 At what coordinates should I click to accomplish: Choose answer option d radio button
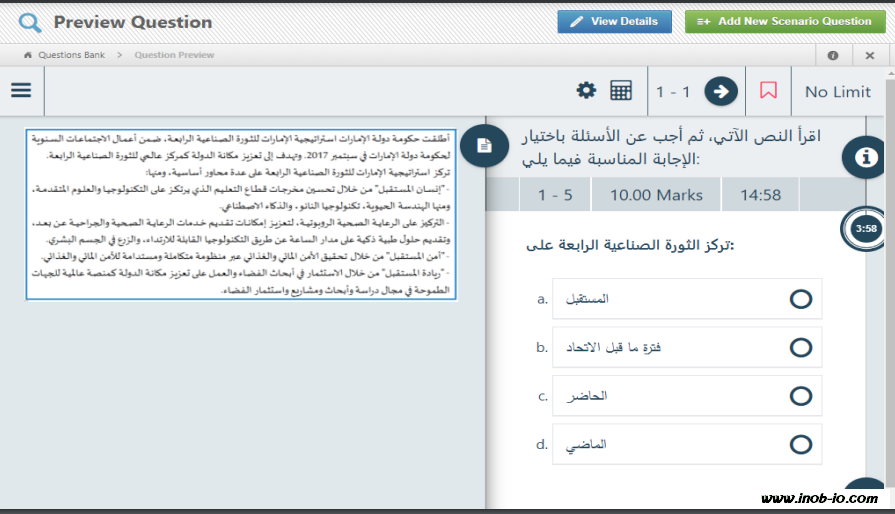coord(800,444)
